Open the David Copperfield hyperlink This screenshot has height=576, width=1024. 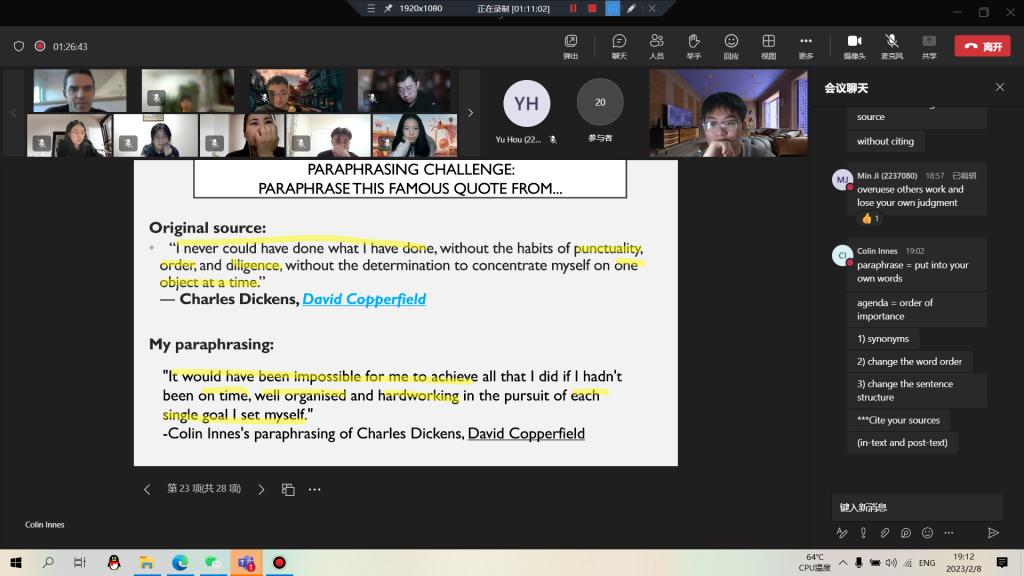(x=364, y=299)
